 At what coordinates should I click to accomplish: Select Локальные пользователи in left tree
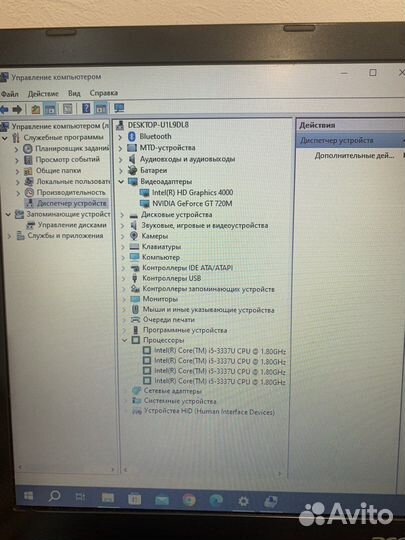(x=73, y=181)
